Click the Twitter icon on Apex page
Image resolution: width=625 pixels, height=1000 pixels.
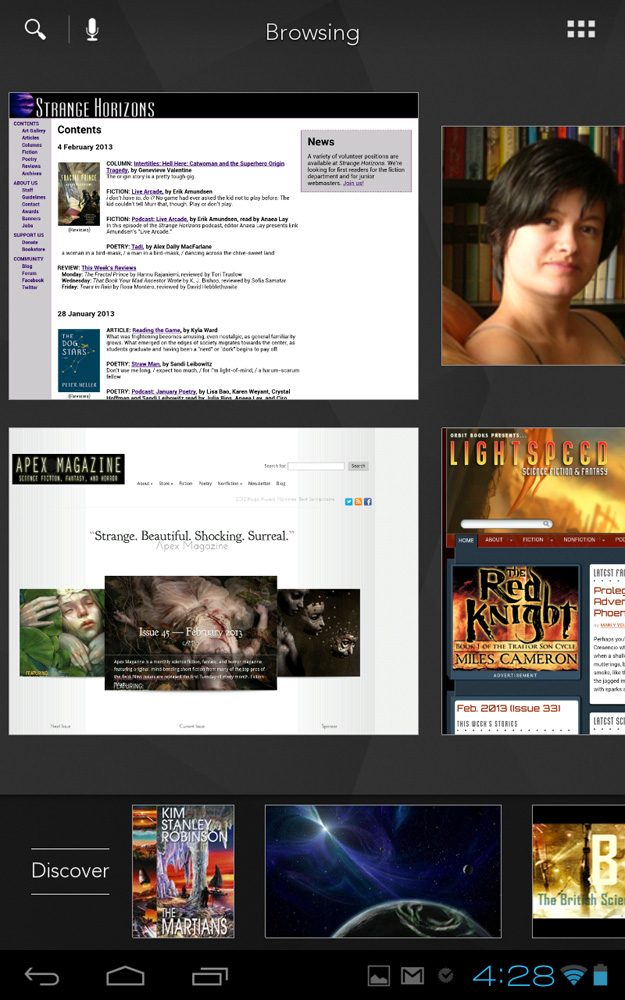349,502
